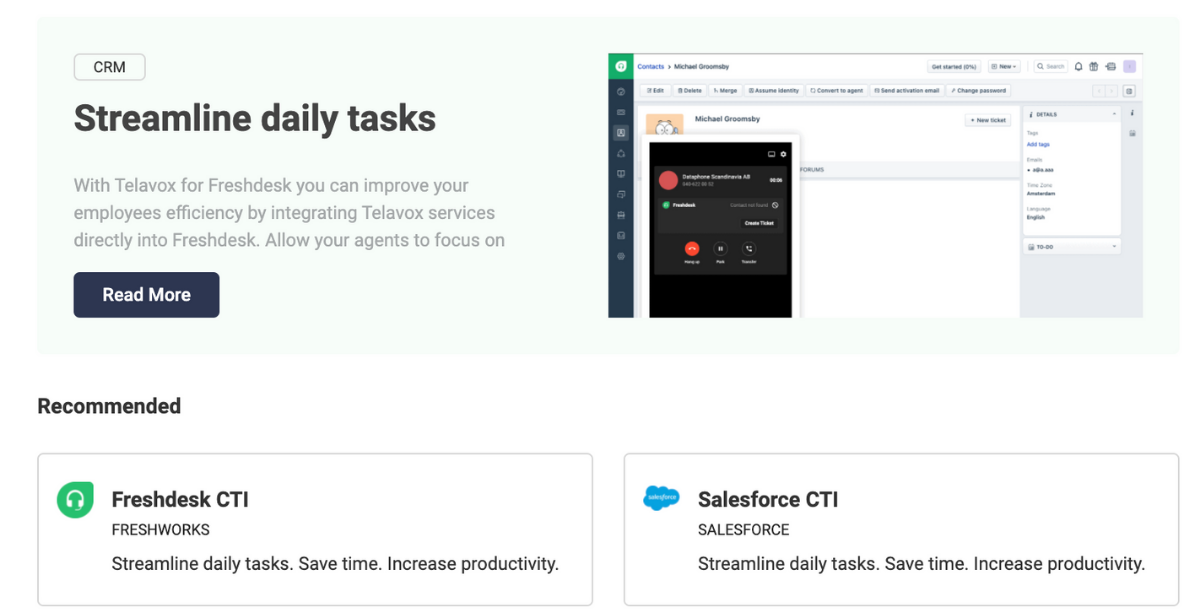Open the Freshdesk integration screenshot preview
The image size is (1200, 614).
tap(875, 186)
